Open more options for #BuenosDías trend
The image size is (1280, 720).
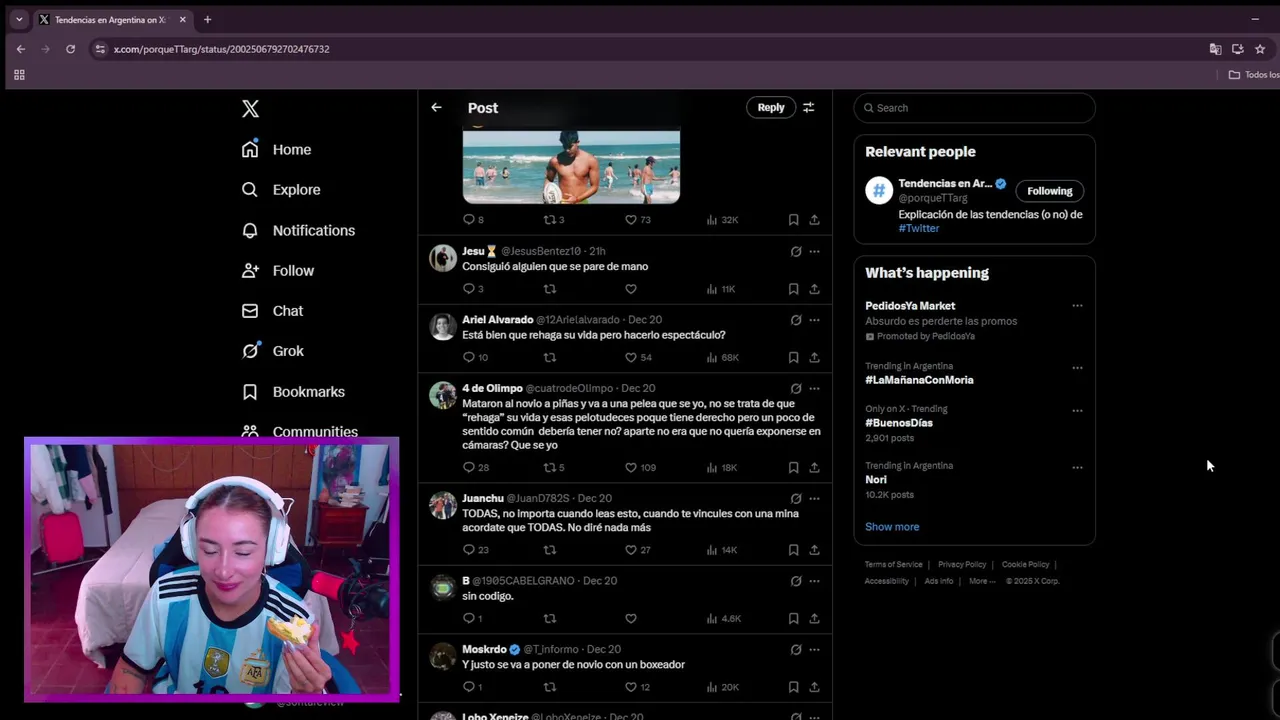coord(1077,410)
